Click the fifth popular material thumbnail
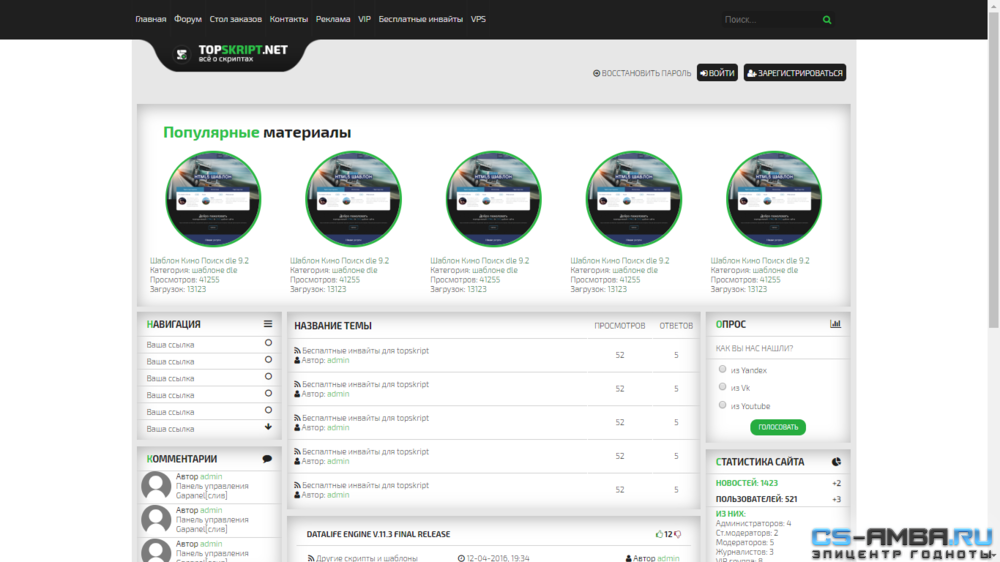1000x562 pixels. point(774,199)
